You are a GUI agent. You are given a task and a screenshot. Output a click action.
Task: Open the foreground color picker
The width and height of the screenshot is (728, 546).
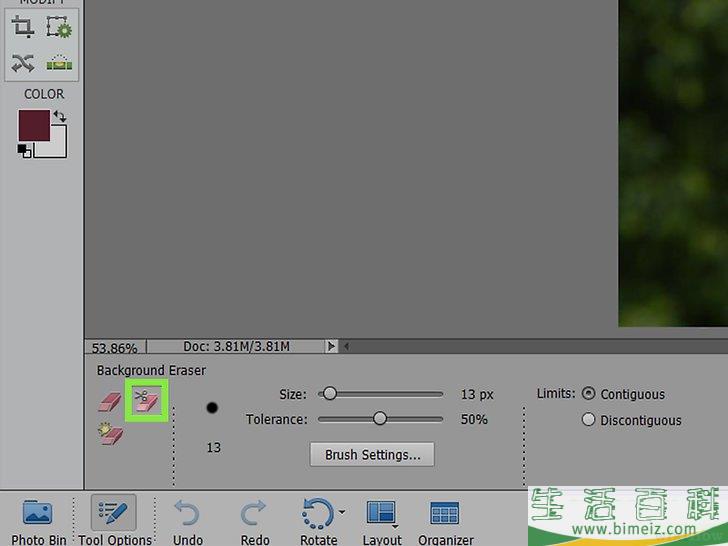click(34, 125)
